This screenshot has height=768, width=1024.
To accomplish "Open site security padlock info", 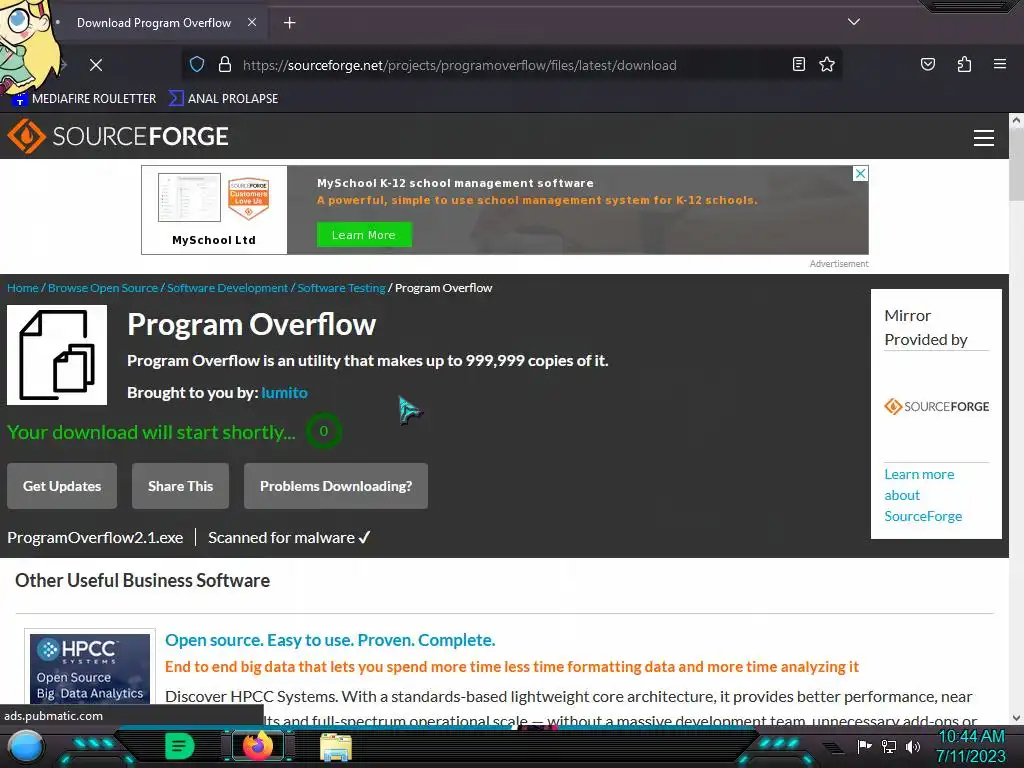I will tap(225, 65).
